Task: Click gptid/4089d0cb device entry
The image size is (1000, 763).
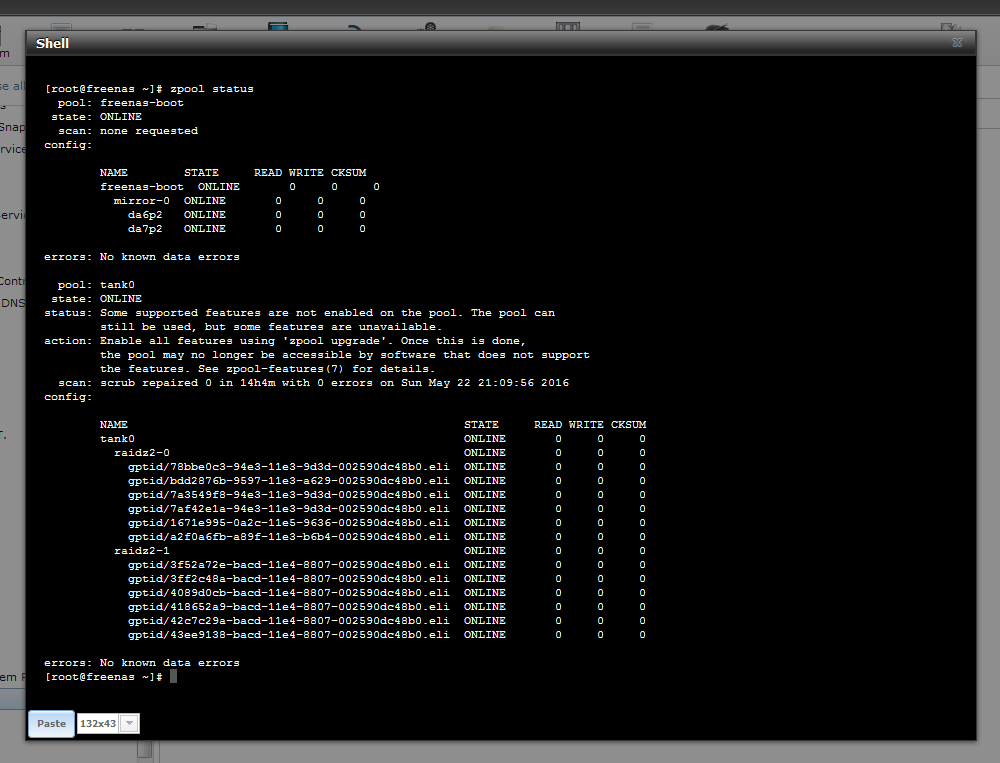Action: 288,593
